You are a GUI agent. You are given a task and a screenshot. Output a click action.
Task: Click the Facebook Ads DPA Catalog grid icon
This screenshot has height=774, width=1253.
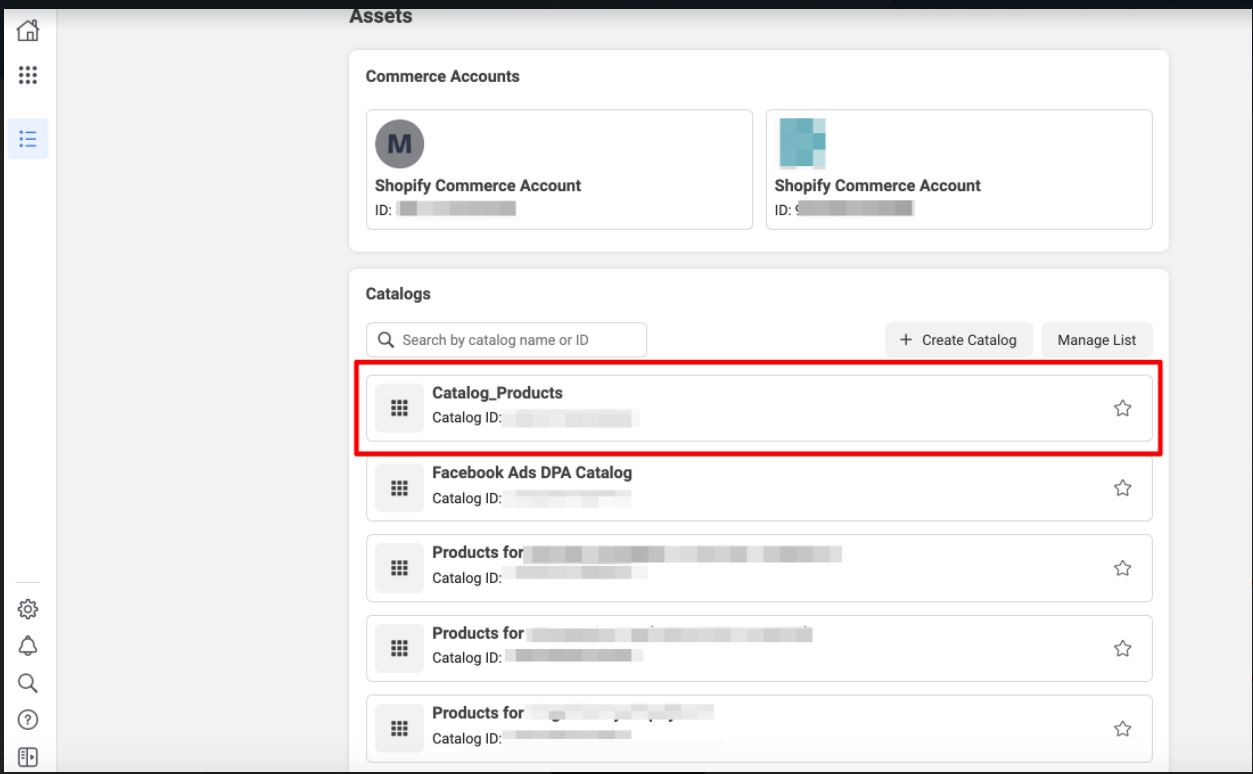pyautogui.click(x=399, y=488)
